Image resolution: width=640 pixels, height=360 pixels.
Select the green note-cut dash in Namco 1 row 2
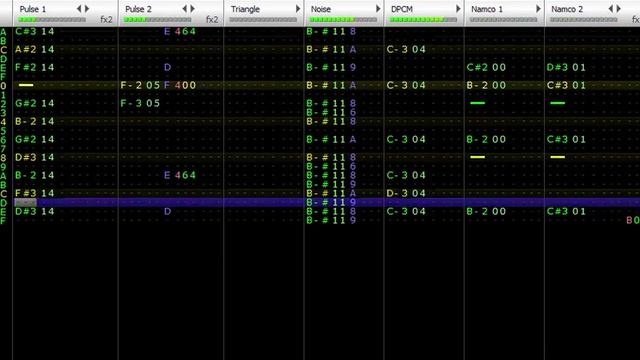[478, 103]
